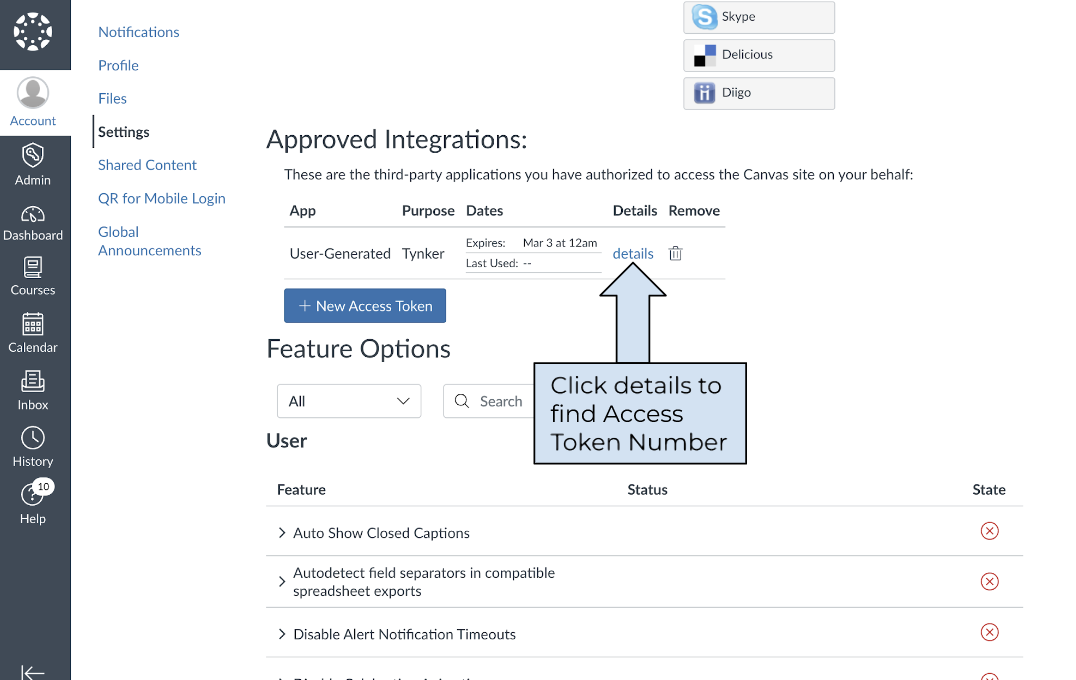
Task: Open Notifications in account menu
Action: click(139, 32)
